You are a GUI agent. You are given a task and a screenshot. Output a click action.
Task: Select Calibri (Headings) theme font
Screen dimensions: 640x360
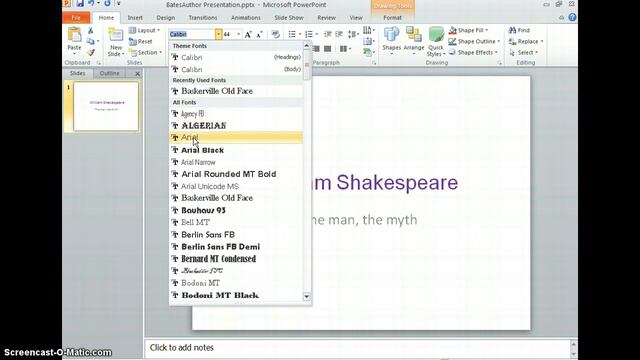coord(236,57)
